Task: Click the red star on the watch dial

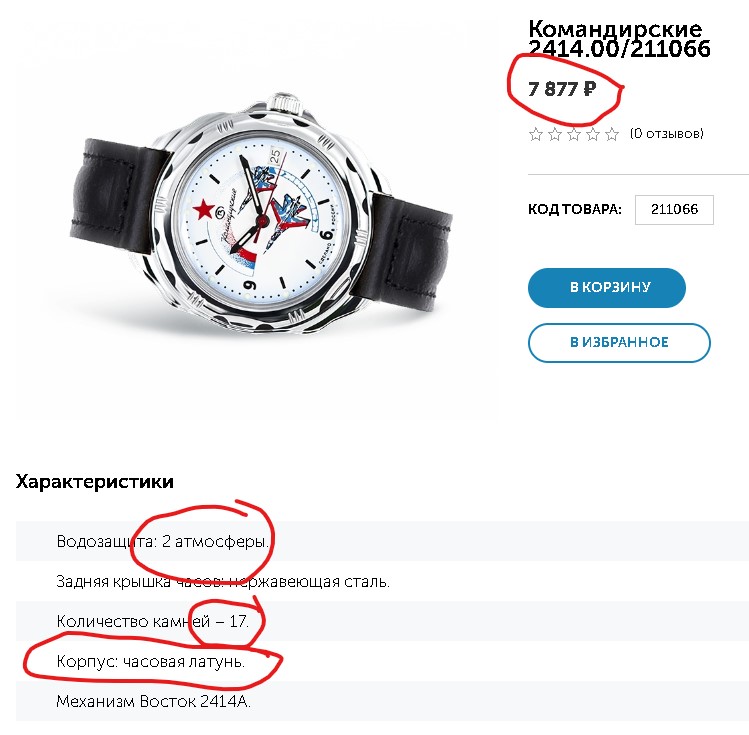Action: tap(203, 210)
